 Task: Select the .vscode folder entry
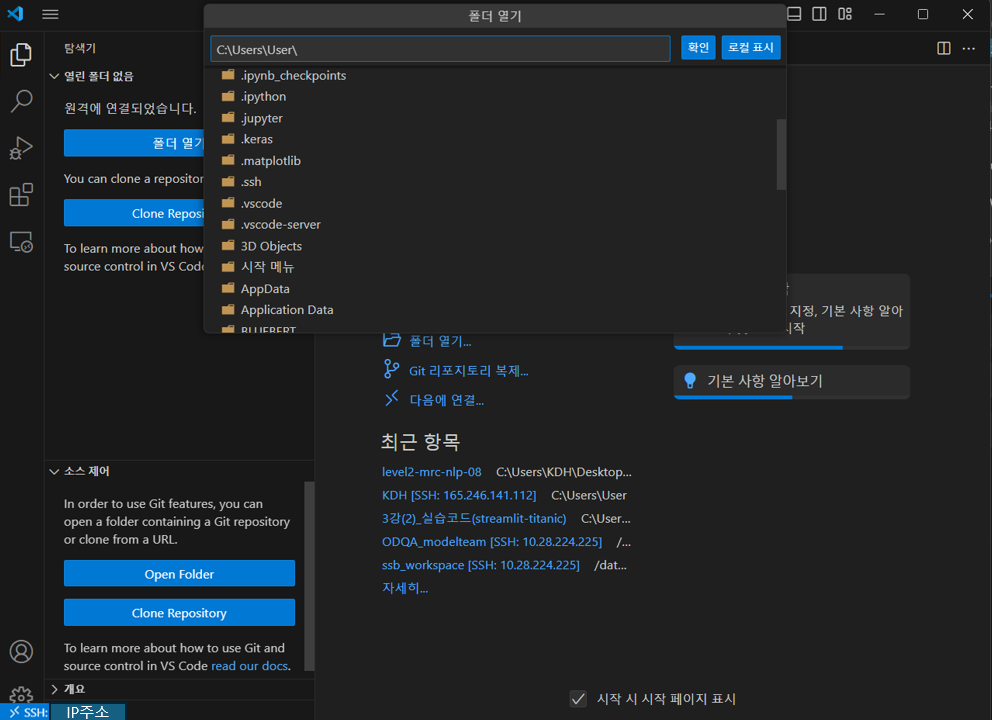click(495, 203)
